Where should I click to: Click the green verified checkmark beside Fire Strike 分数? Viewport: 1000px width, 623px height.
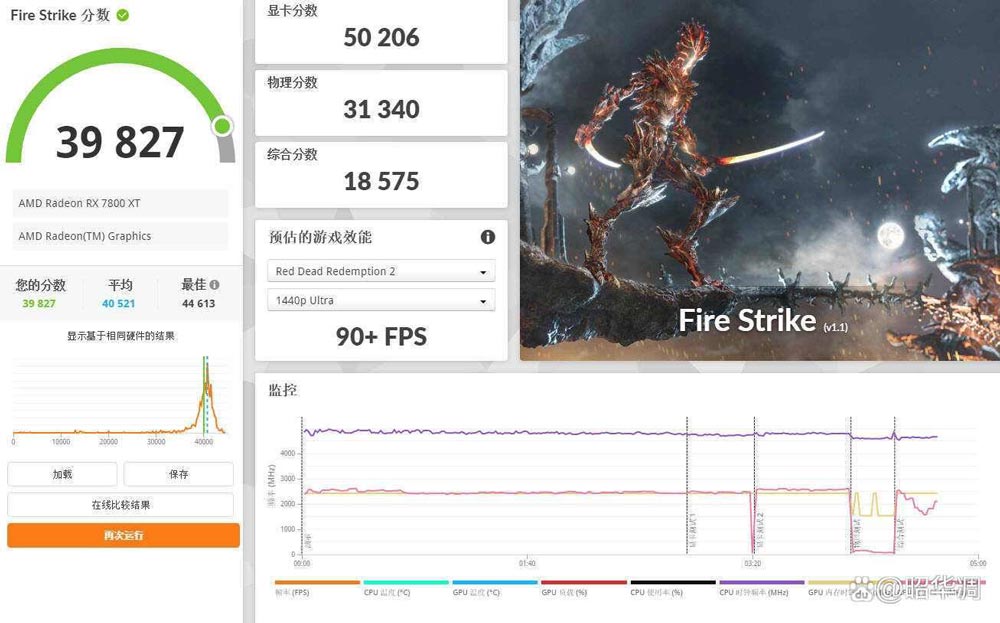[123, 15]
